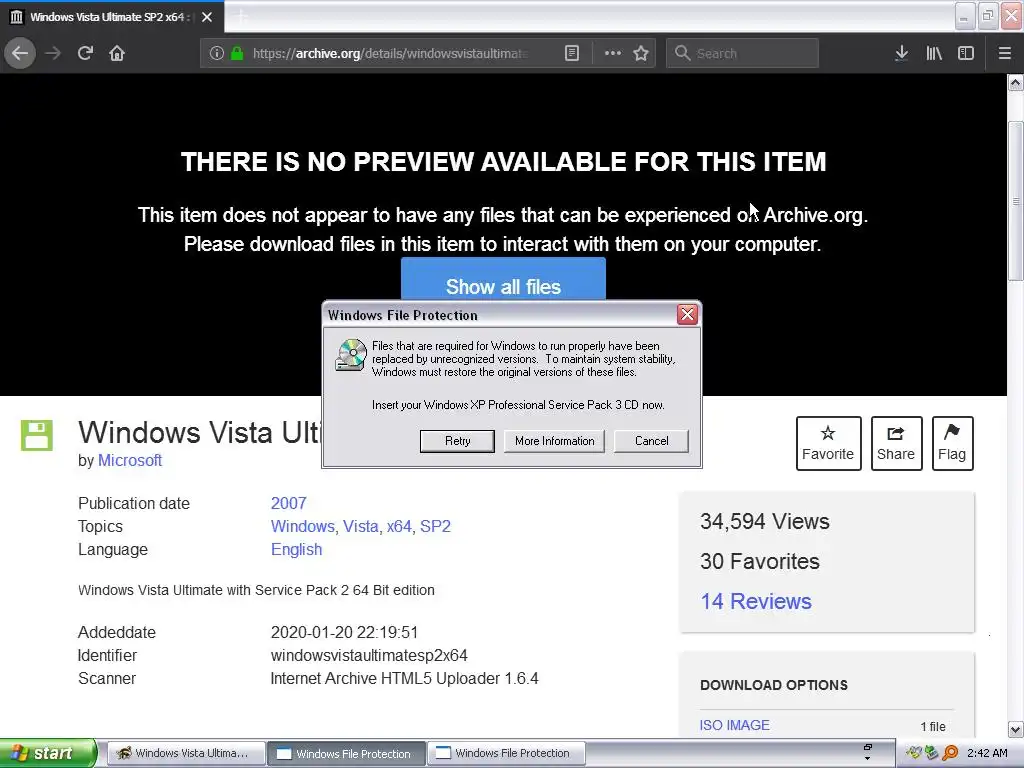Reload the current page

coord(85,53)
